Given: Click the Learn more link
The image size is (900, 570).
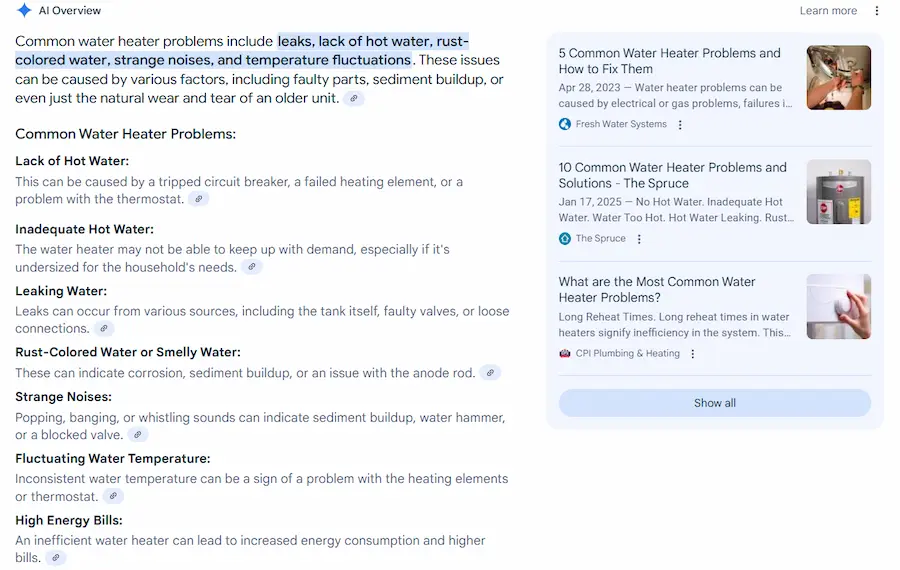Looking at the screenshot, I should tap(828, 11).
